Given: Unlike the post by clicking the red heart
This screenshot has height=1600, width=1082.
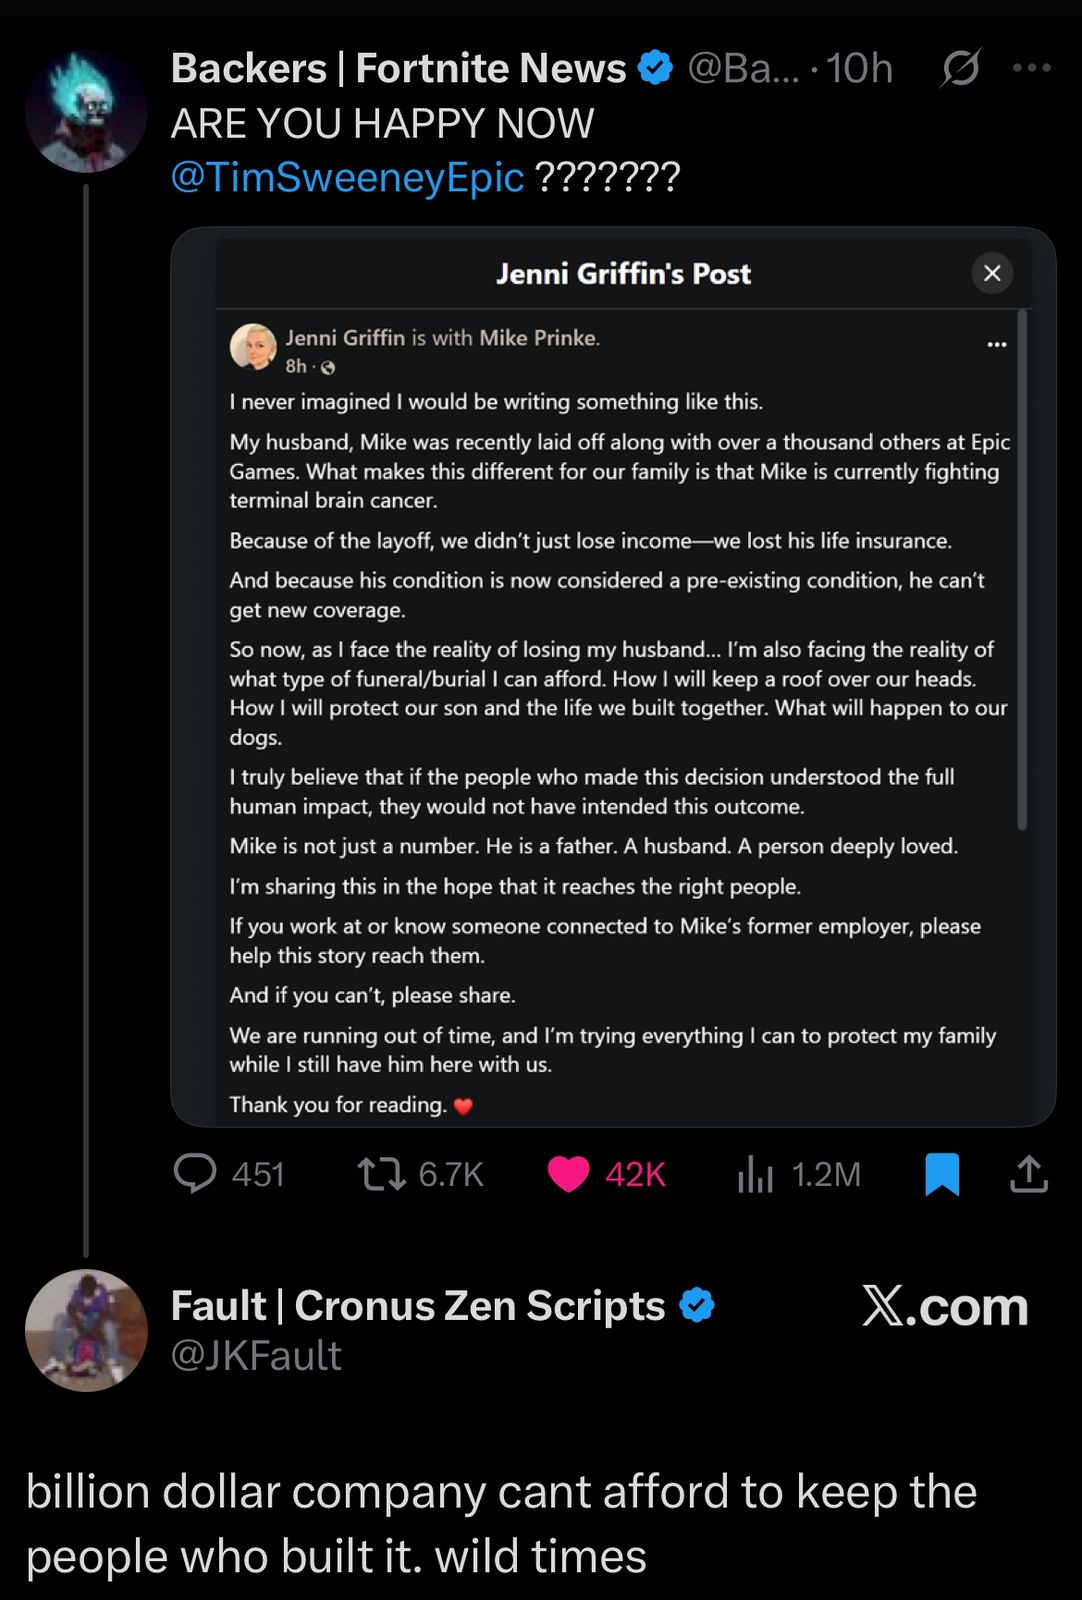Looking at the screenshot, I should pos(568,1175).
